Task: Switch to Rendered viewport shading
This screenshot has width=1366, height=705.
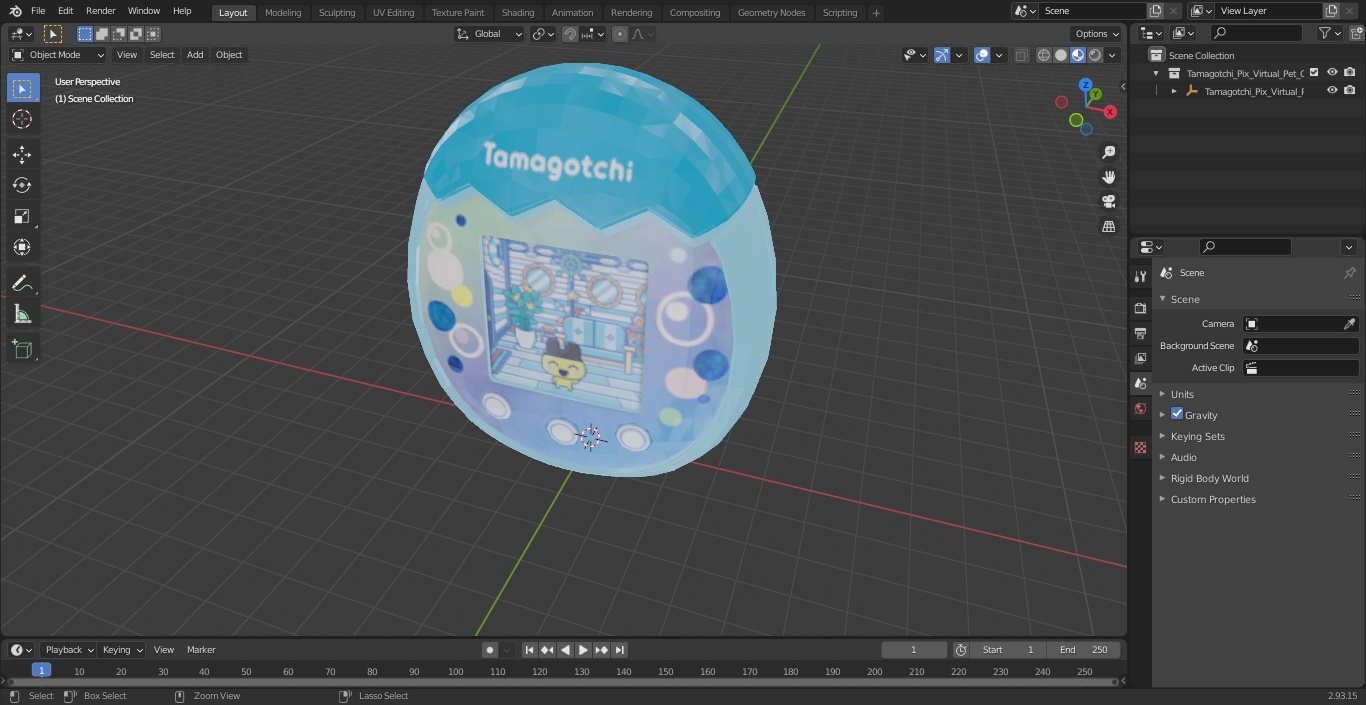Action: [1095, 55]
